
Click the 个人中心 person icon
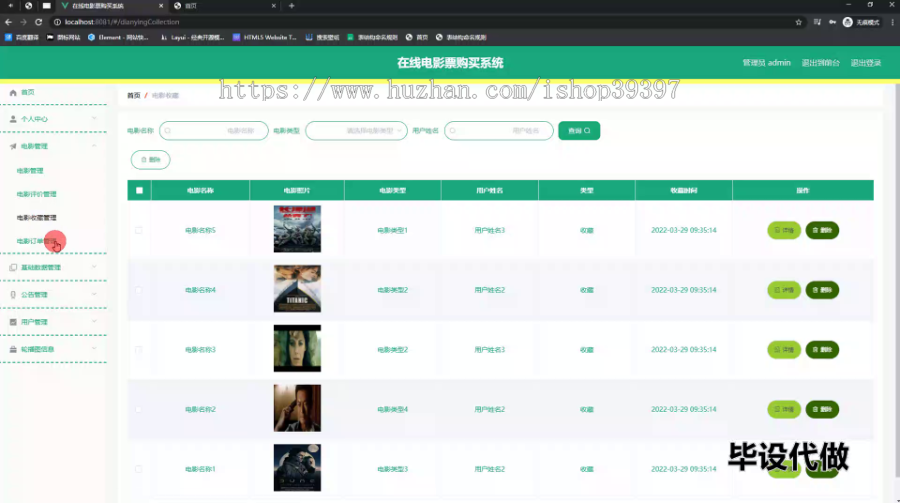coord(13,119)
